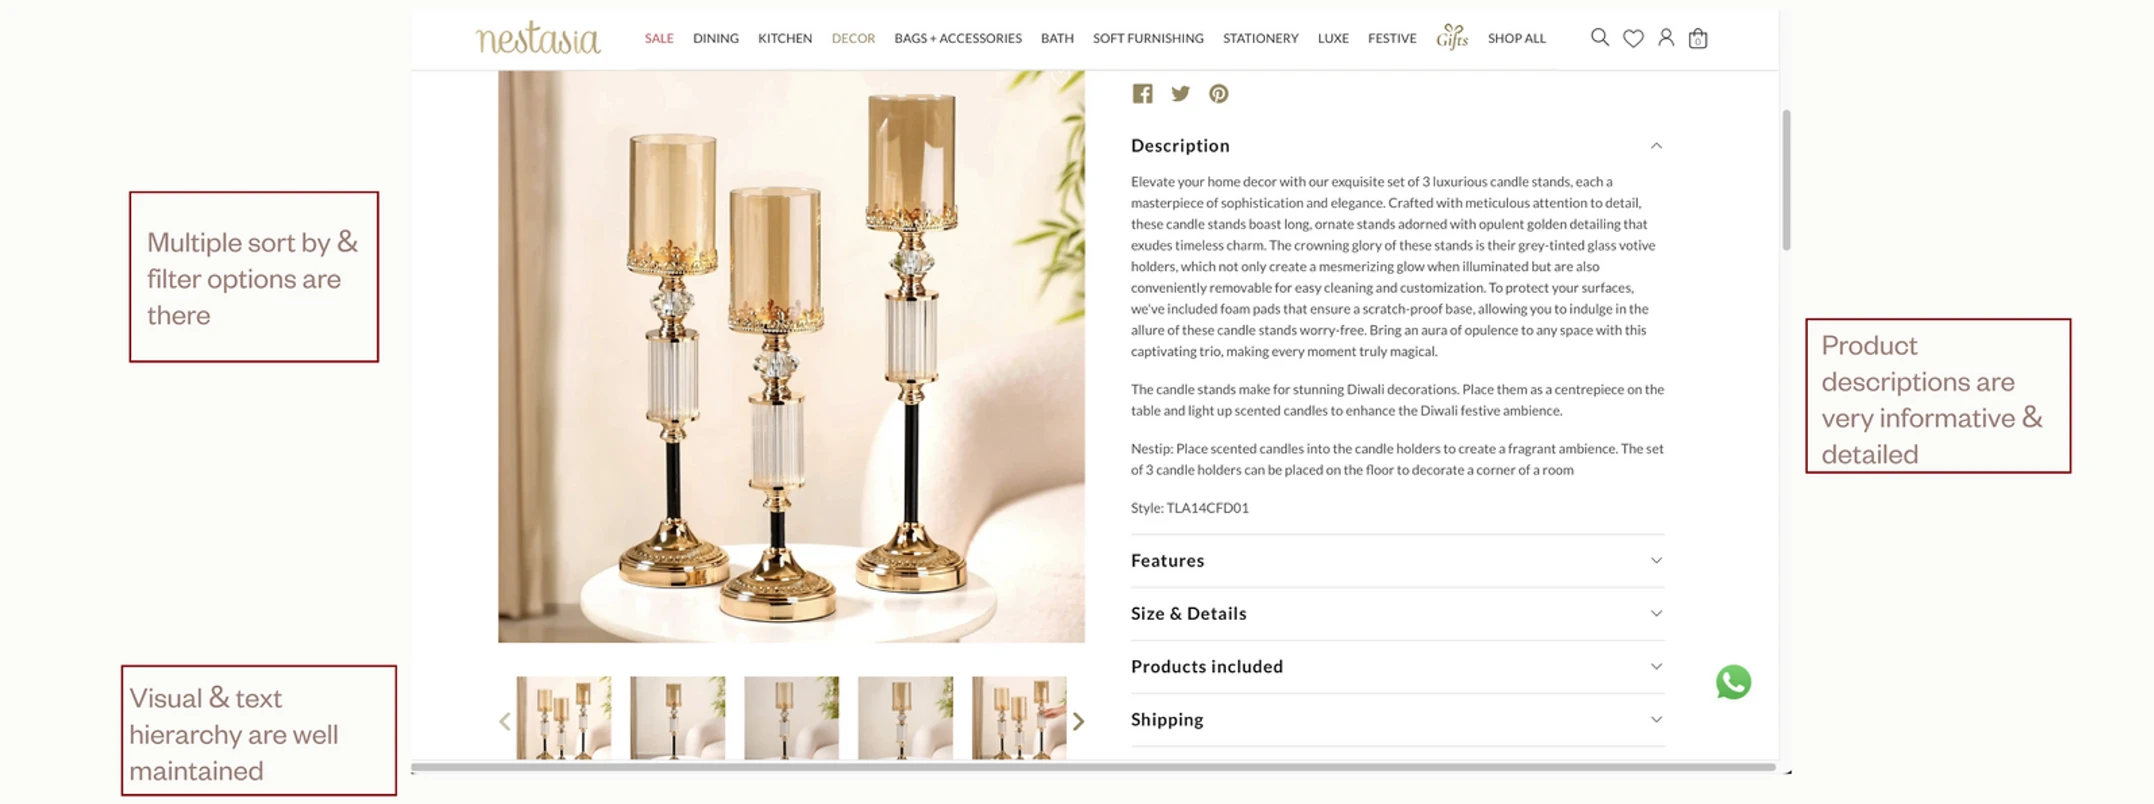The height and width of the screenshot is (804, 2154).
Task: Open the user account icon
Action: 1666,38
